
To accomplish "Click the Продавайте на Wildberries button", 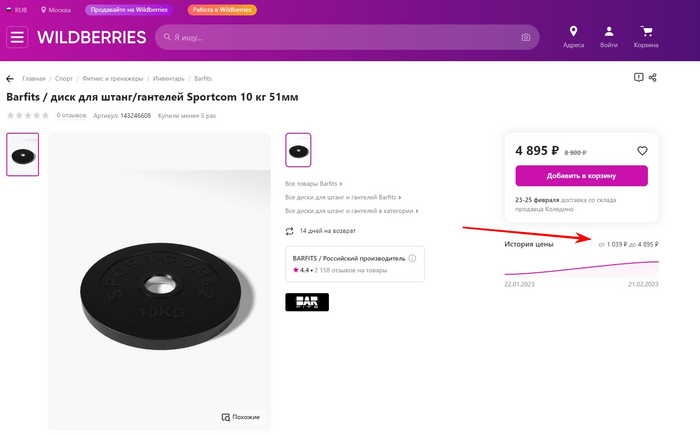I will pos(126,9).
